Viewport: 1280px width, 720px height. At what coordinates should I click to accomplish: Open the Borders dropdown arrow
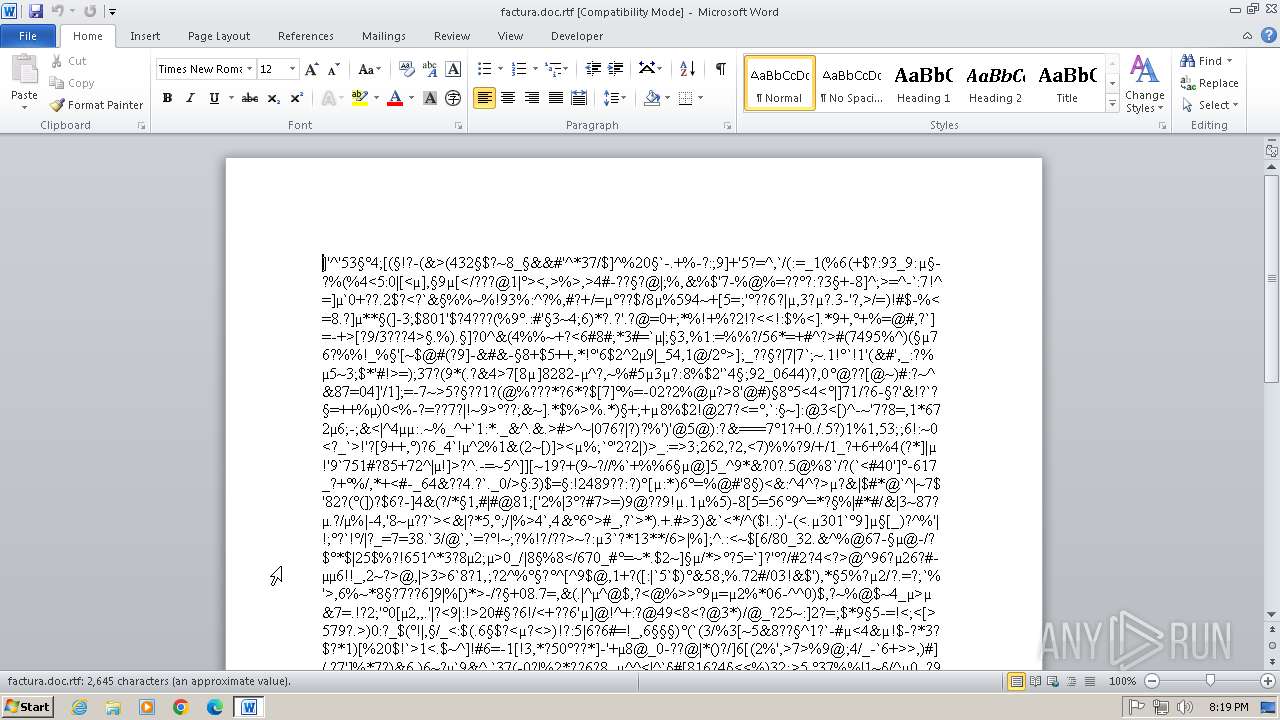pyautogui.click(x=700, y=98)
